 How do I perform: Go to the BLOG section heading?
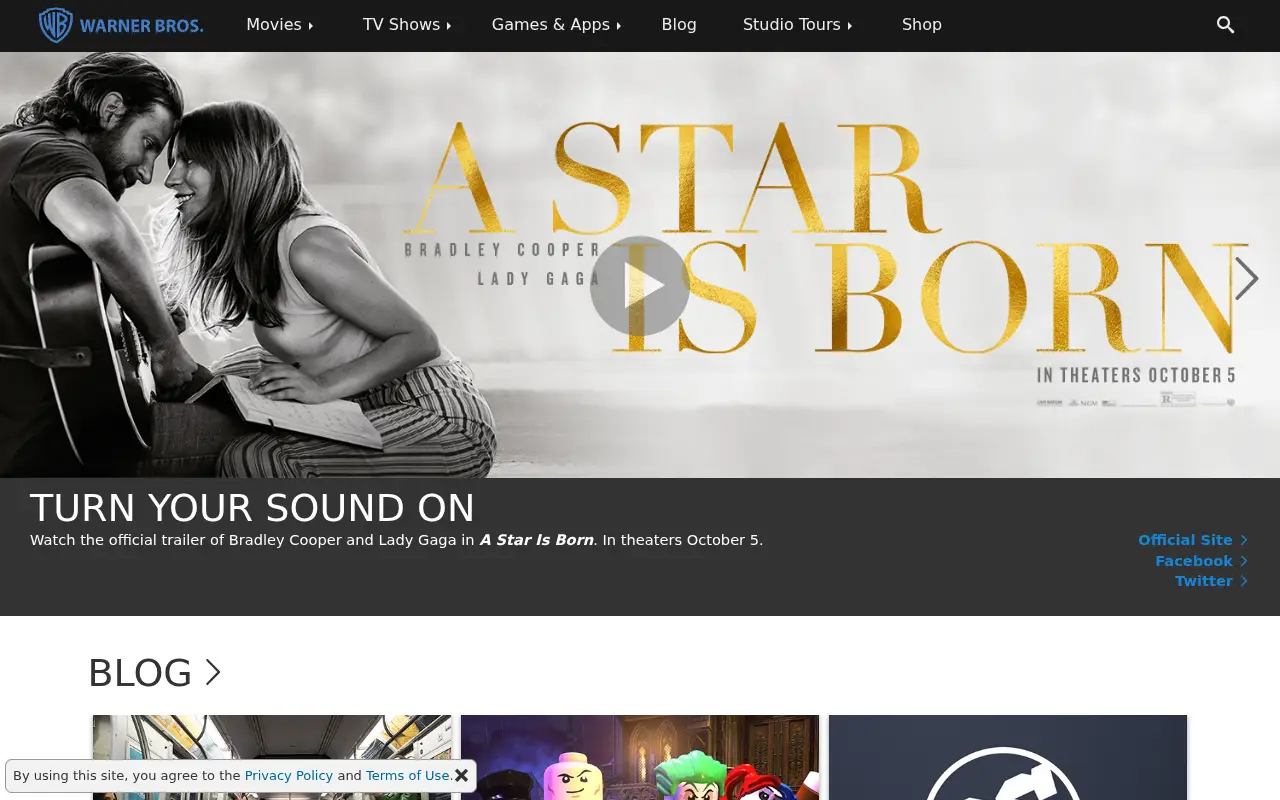(x=155, y=673)
